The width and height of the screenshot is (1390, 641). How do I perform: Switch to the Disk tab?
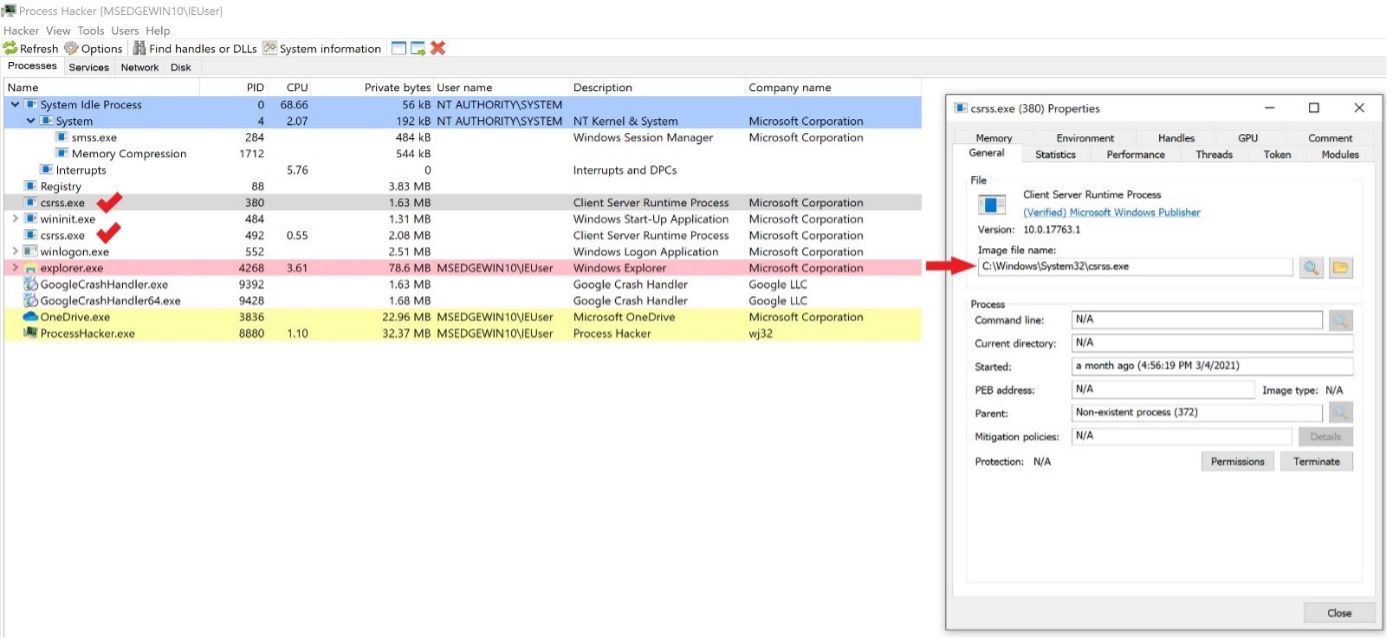click(181, 67)
